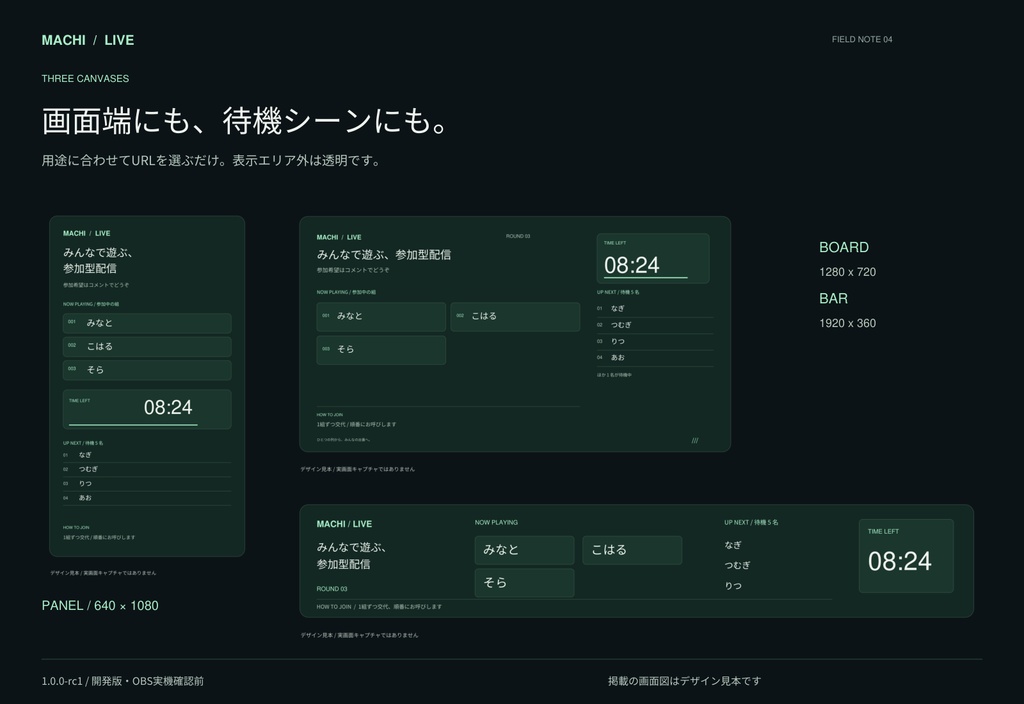Click the 002 こはる row in the panel mockup
This screenshot has height=704, width=1024.
[147, 347]
